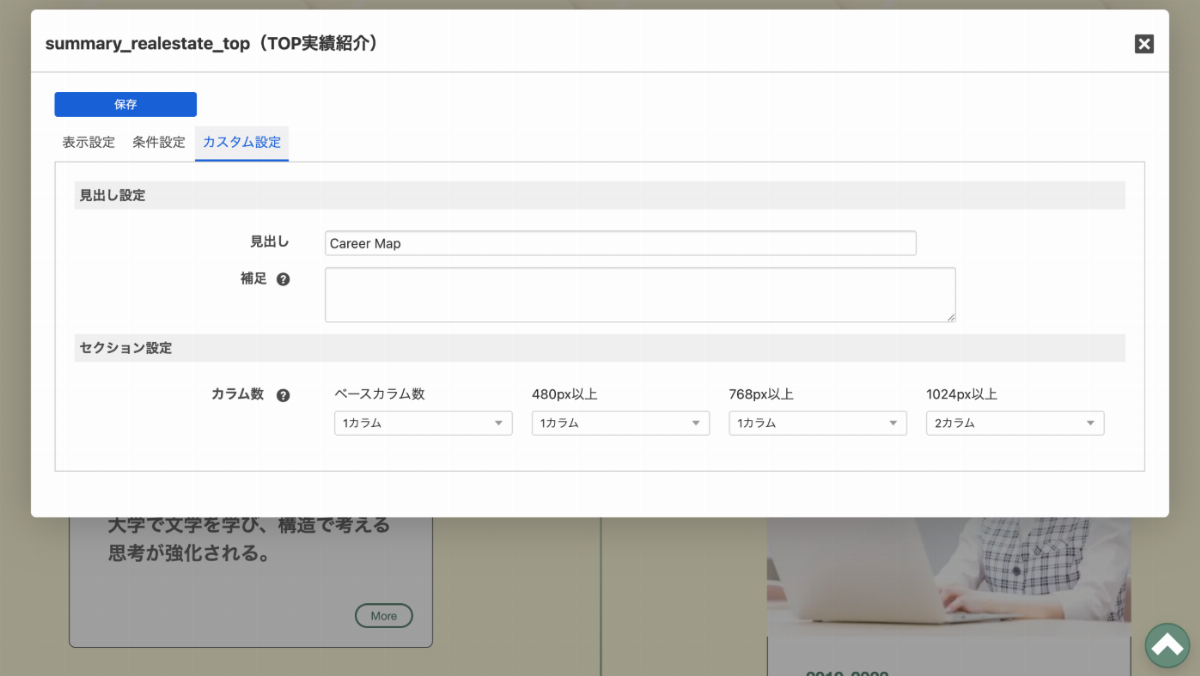Click the セクション設定 section header

point(600,348)
